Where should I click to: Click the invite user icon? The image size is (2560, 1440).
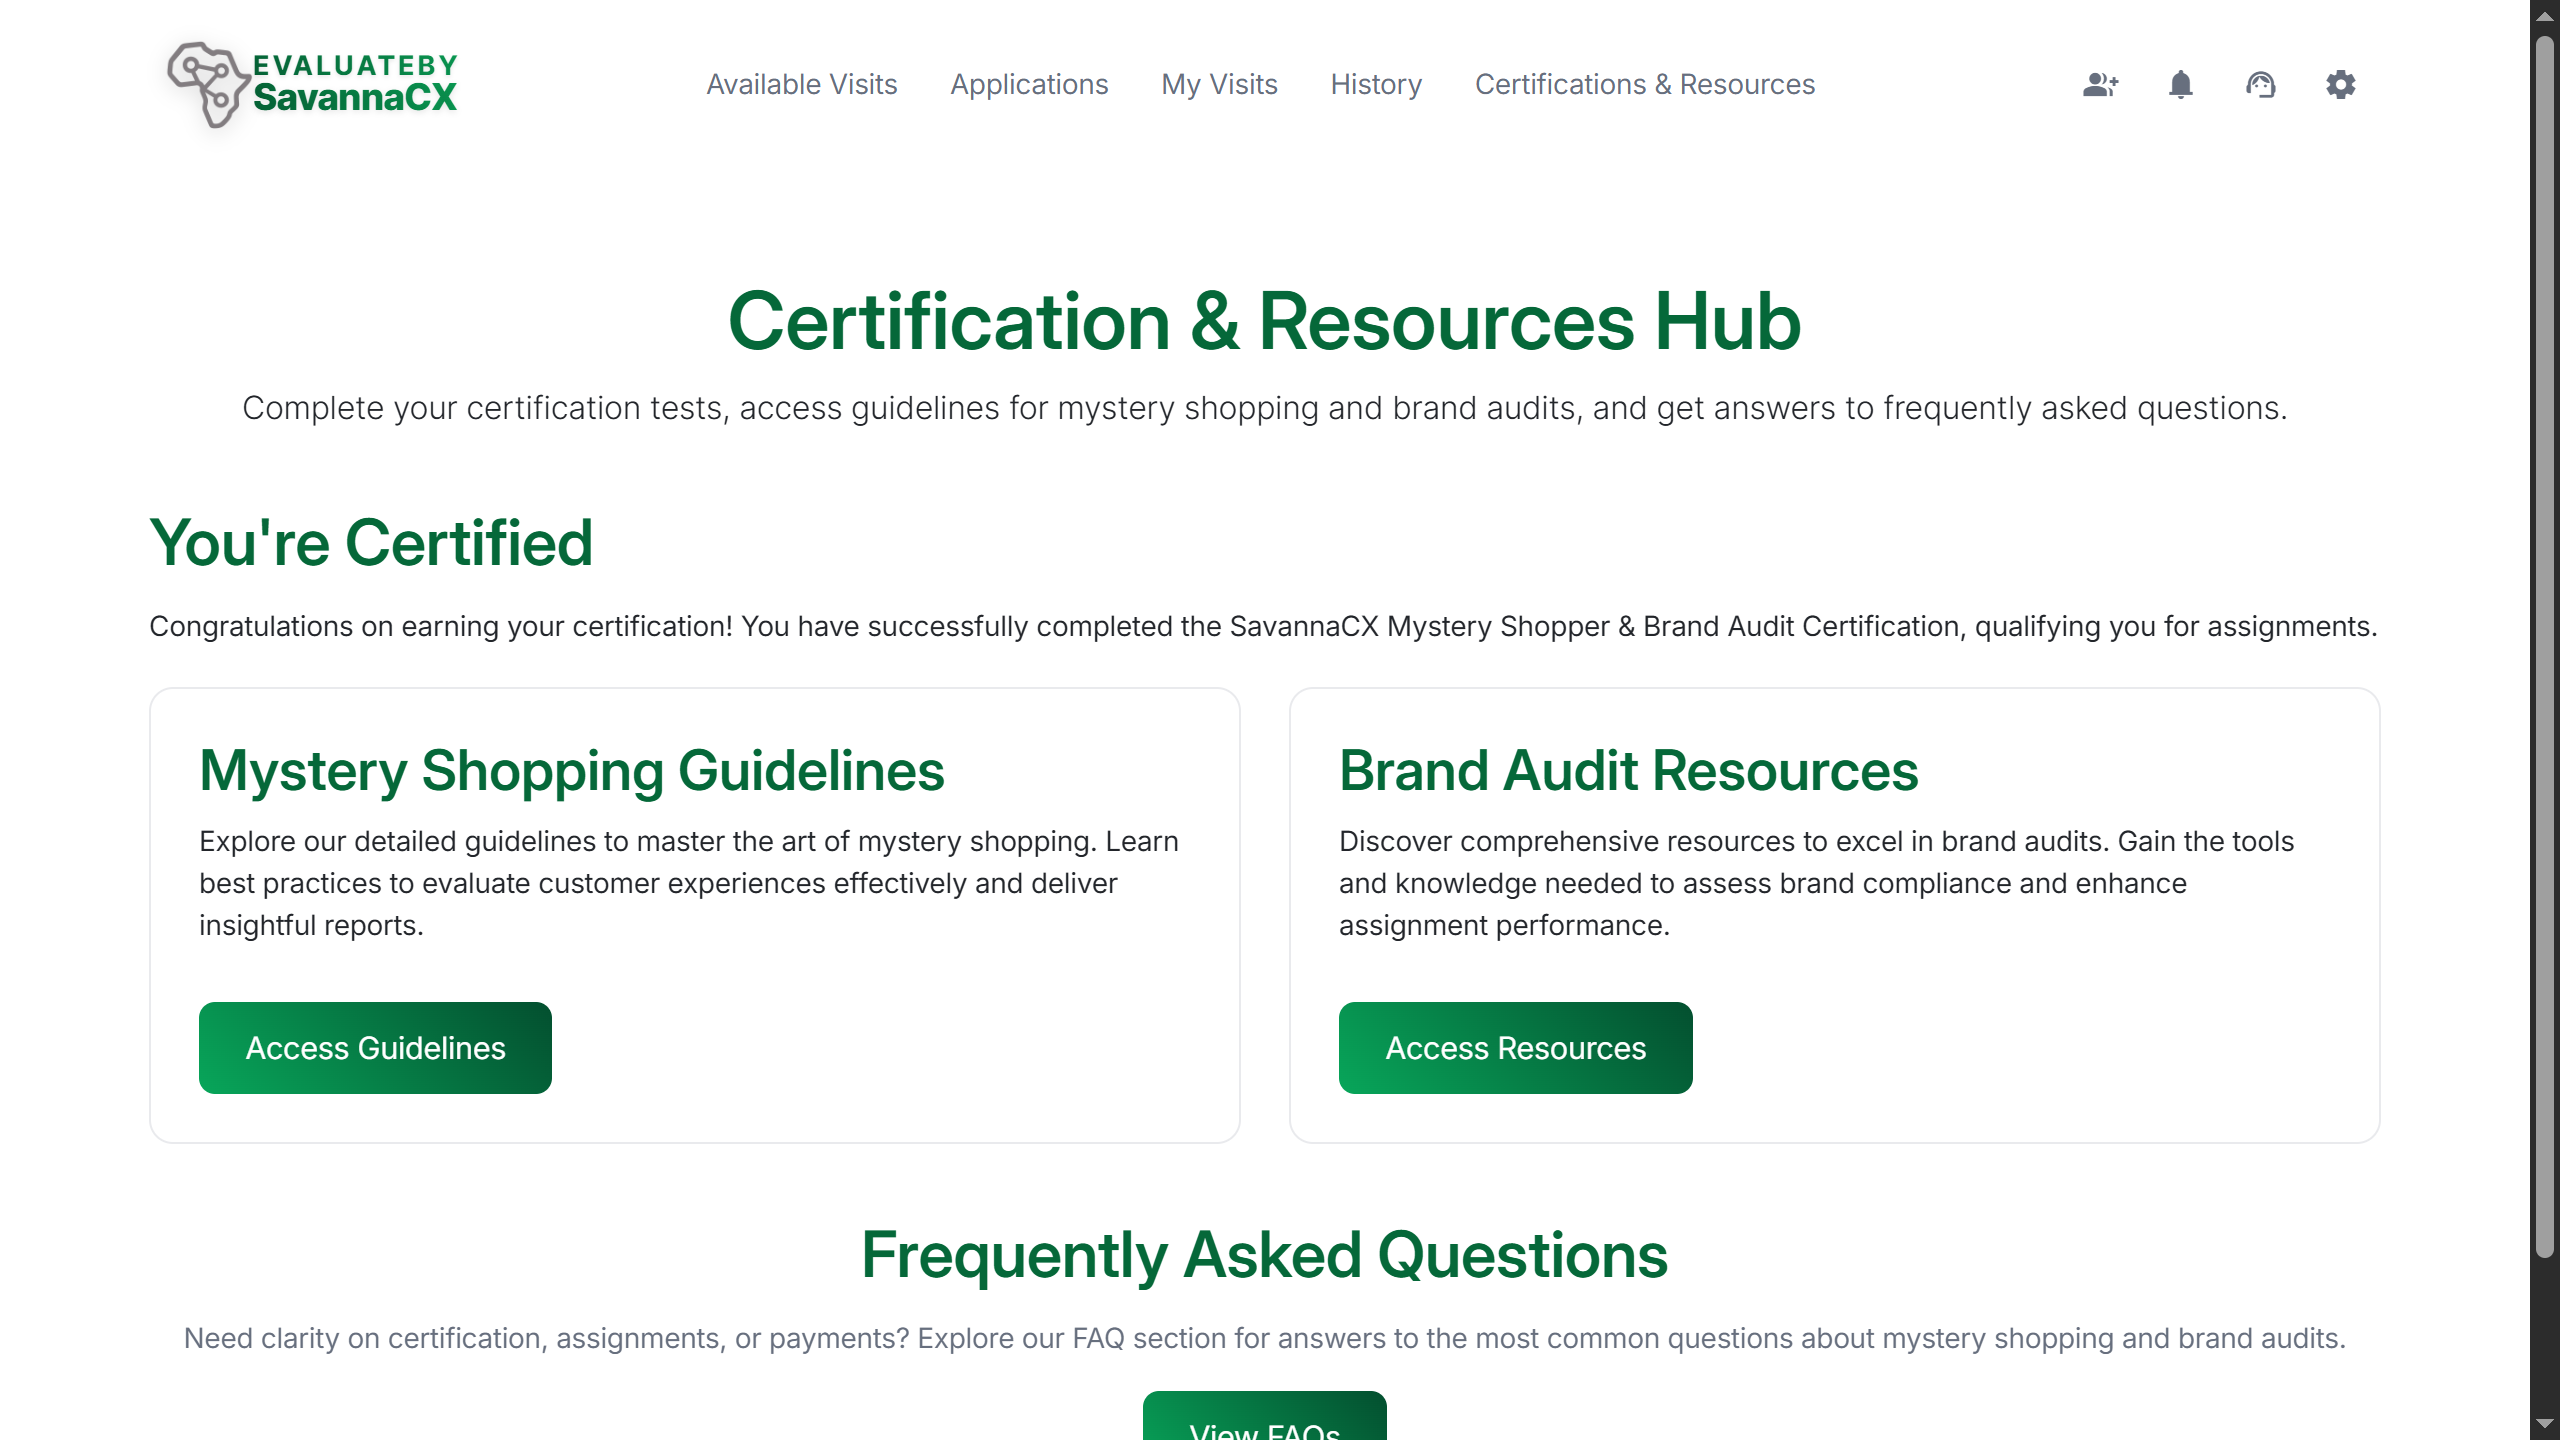[2100, 85]
